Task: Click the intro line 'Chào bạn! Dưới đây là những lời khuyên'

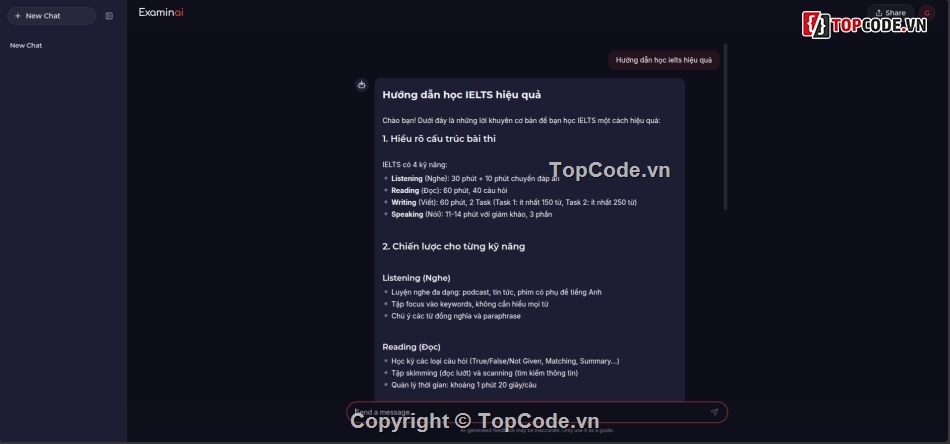Action: (x=521, y=120)
